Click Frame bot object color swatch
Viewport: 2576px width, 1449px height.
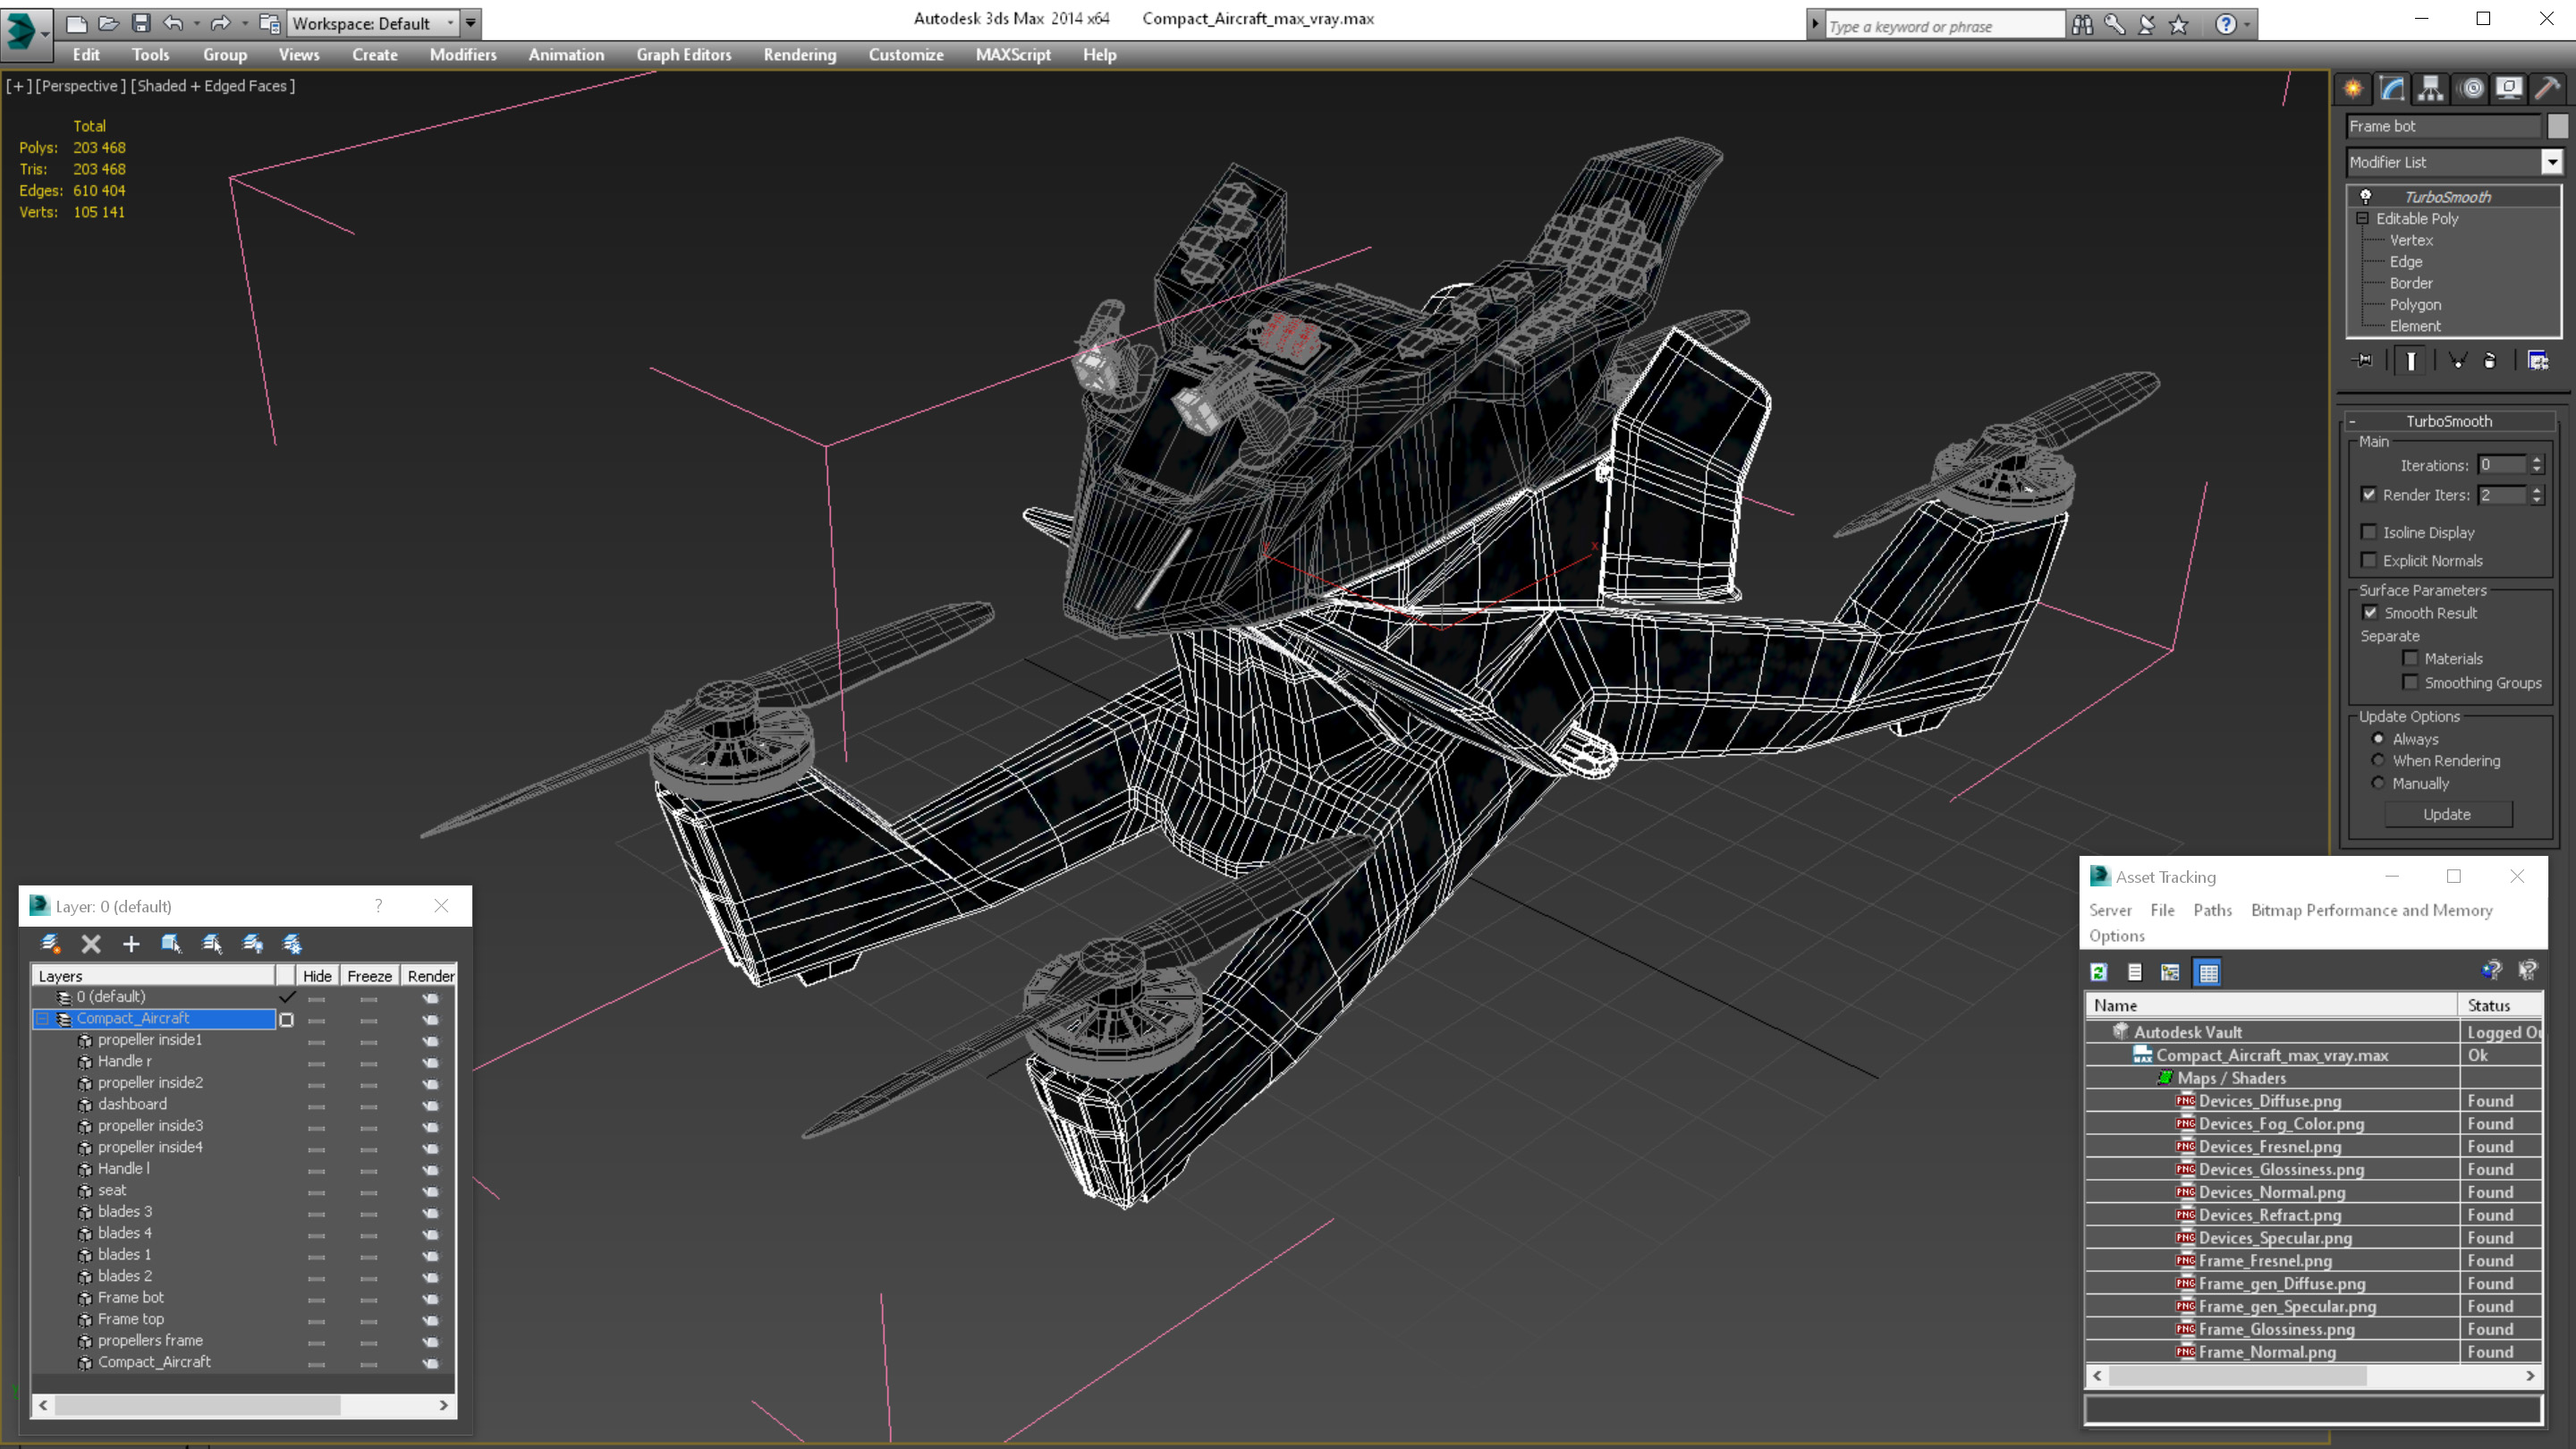point(2557,126)
